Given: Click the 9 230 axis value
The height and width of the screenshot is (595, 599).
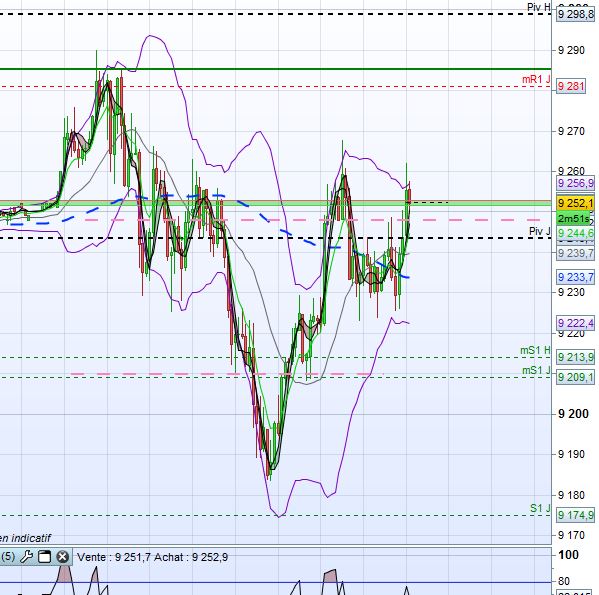Looking at the screenshot, I should click(571, 292).
